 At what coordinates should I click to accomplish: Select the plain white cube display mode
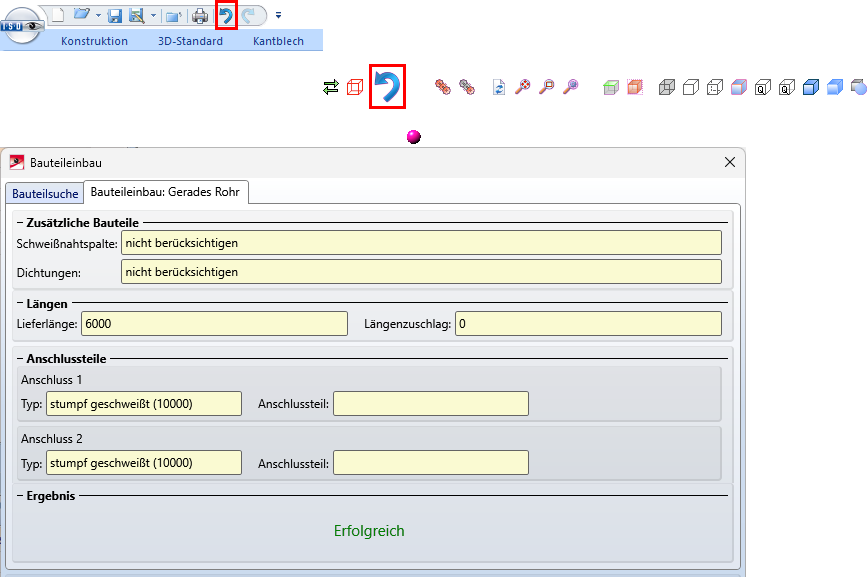tap(691, 87)
